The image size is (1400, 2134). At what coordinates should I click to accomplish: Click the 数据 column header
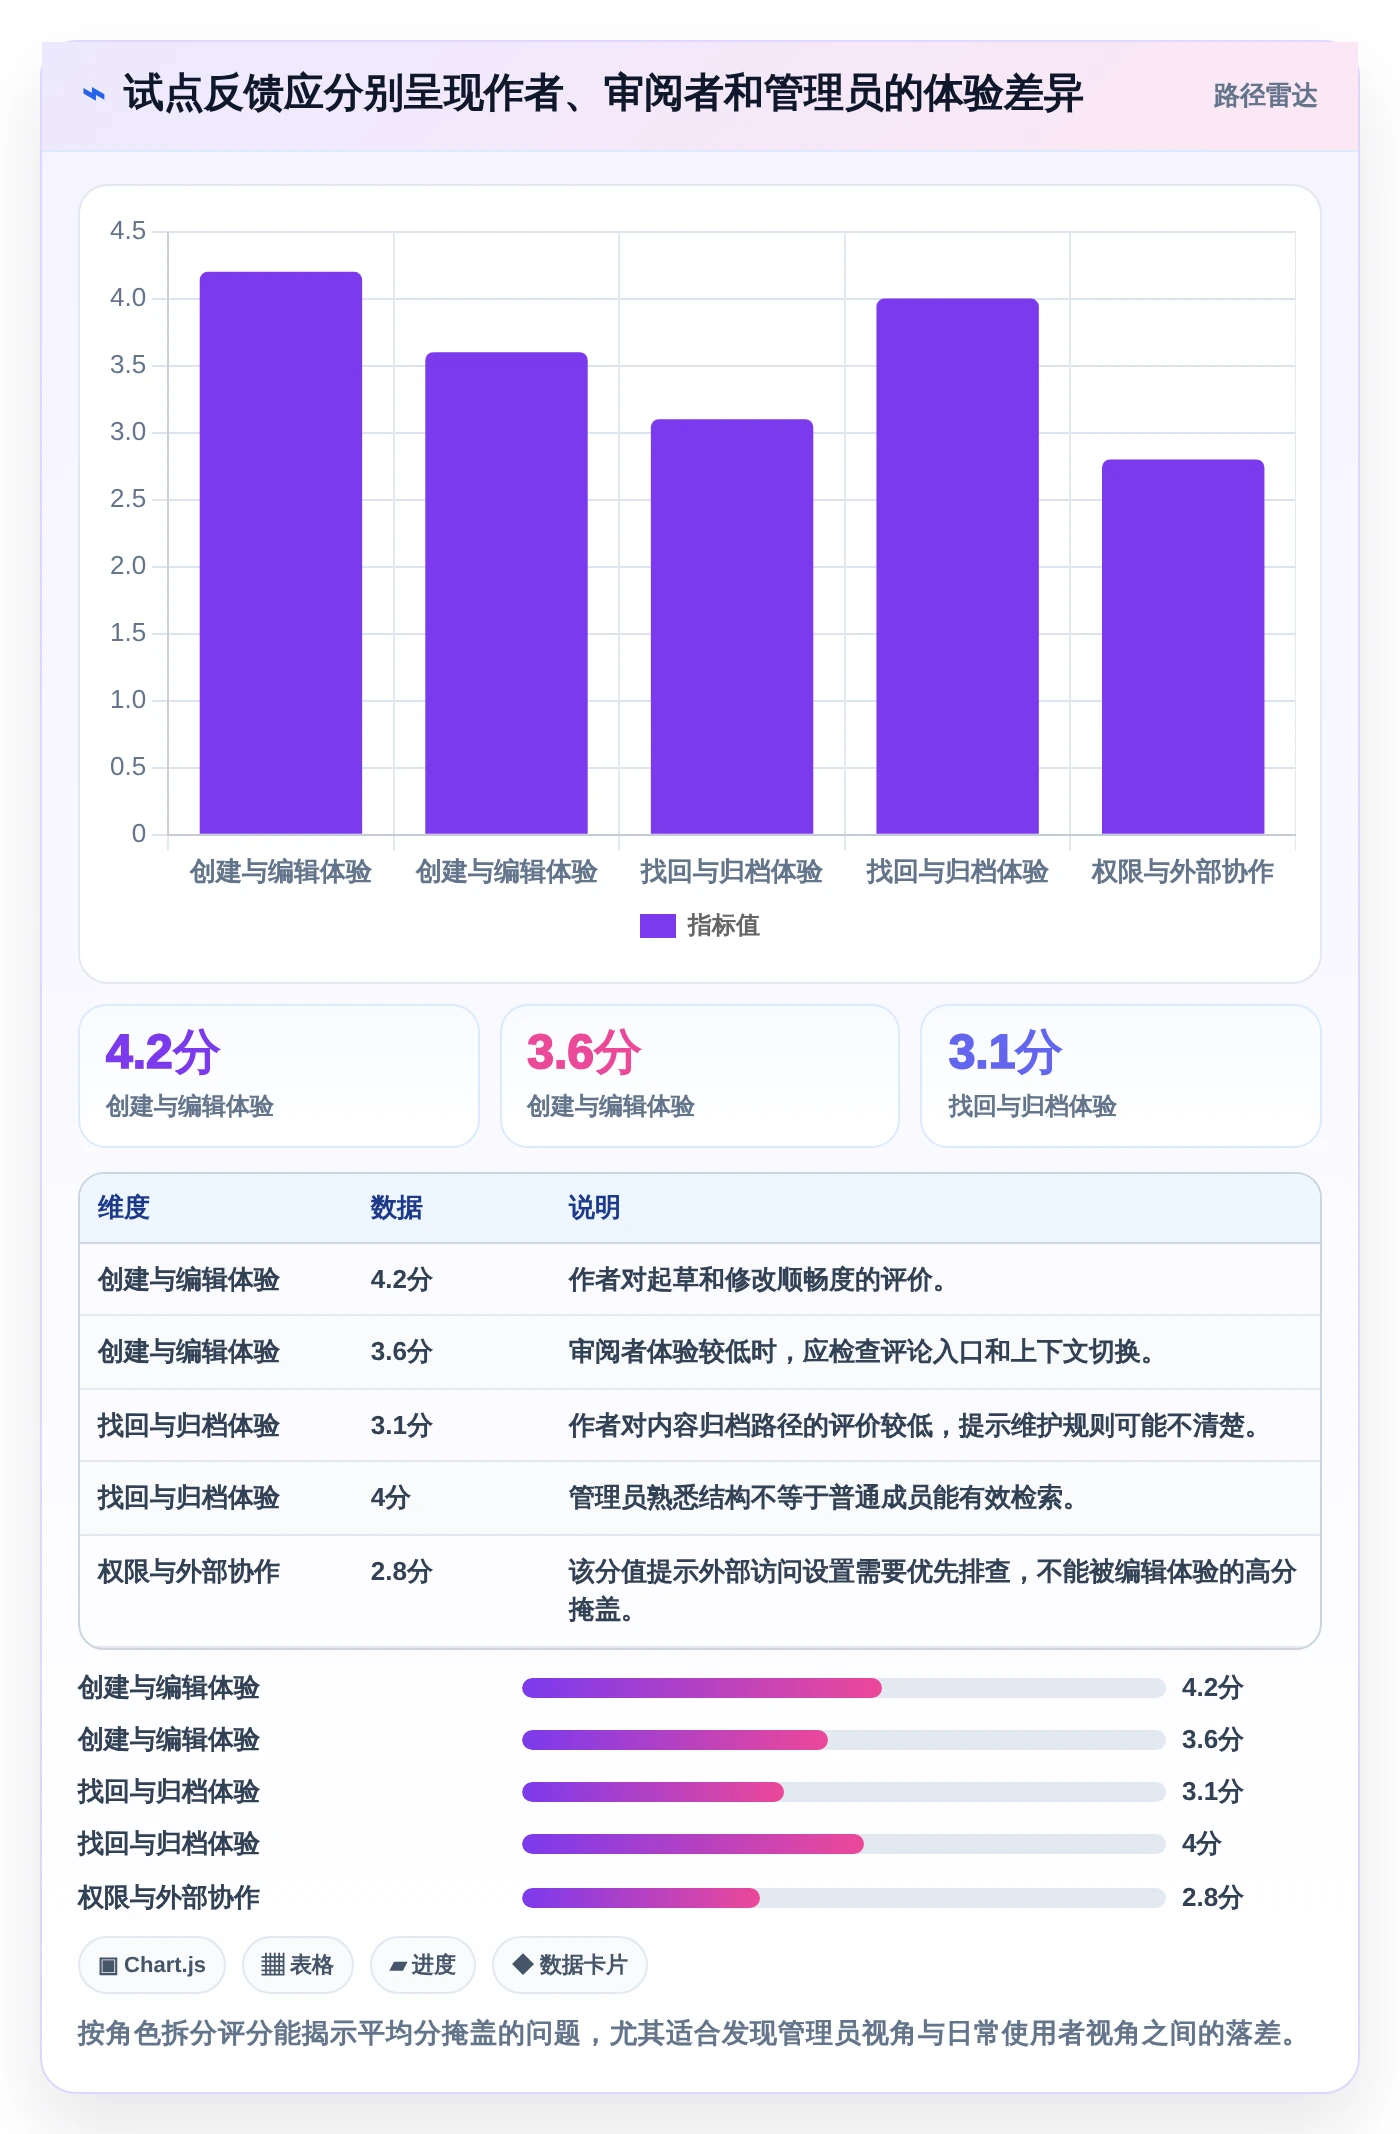(x=397, y=1208)
